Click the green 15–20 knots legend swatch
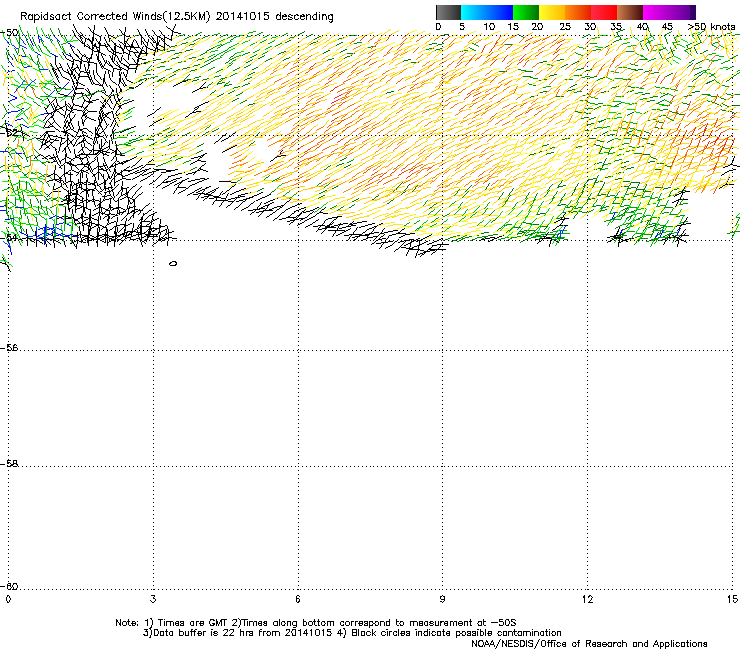Image resolution: width=740 pixels, height=650 pixels. (x=526, y=12)
